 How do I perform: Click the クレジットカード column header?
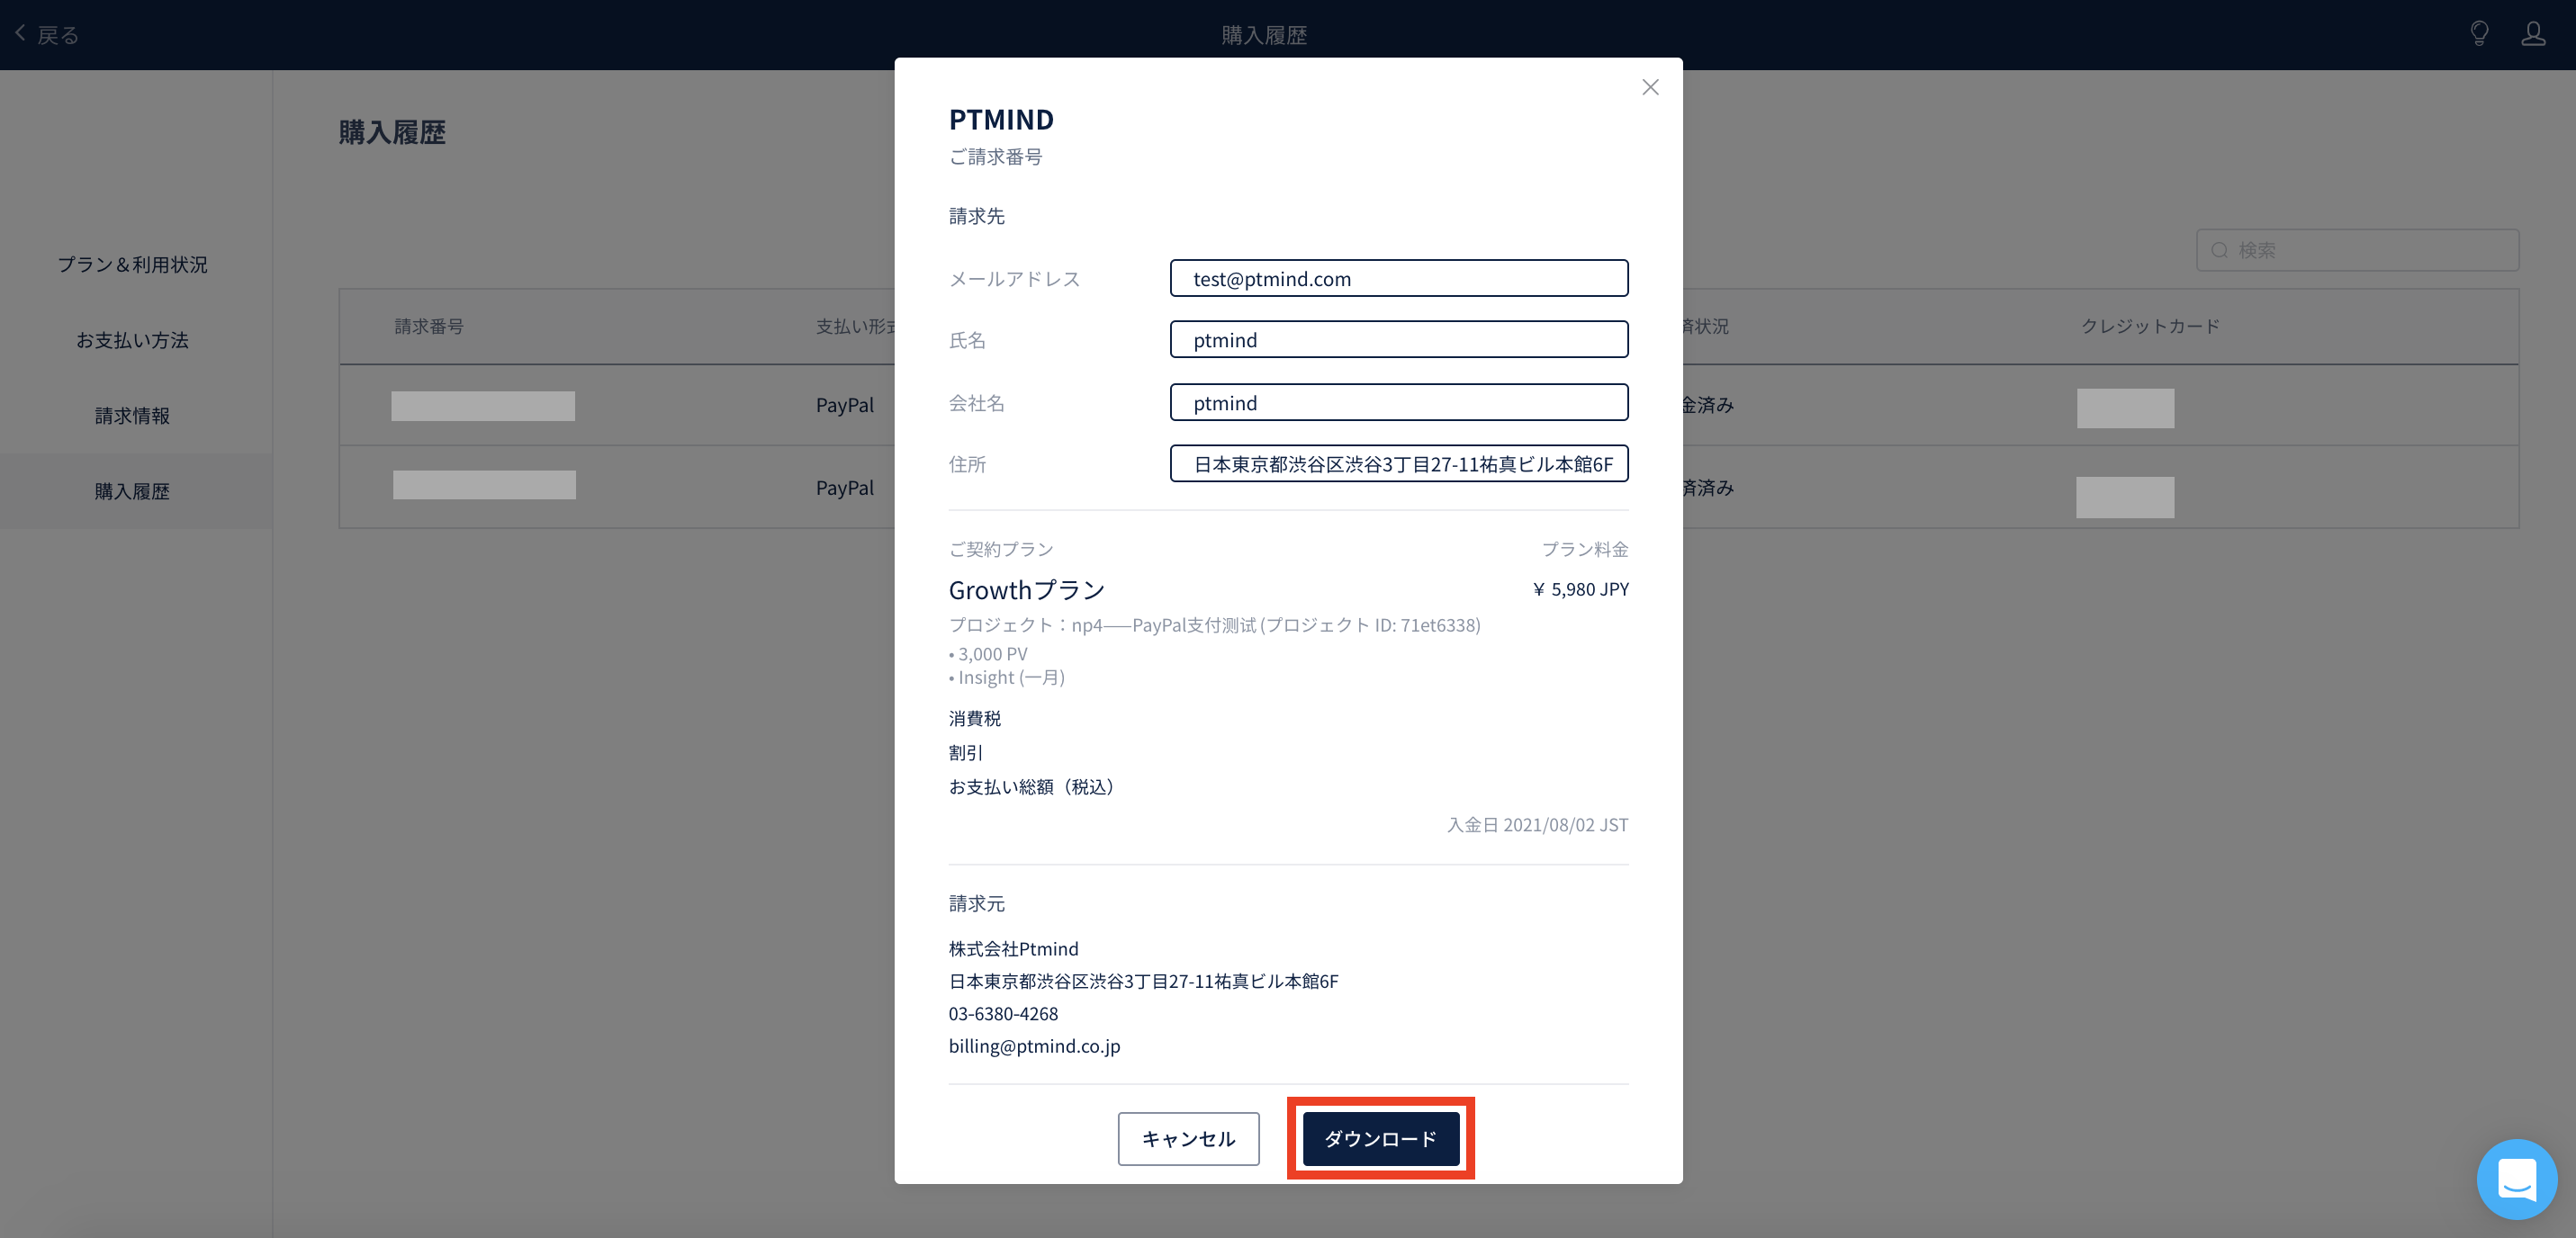coord(2150,326)
